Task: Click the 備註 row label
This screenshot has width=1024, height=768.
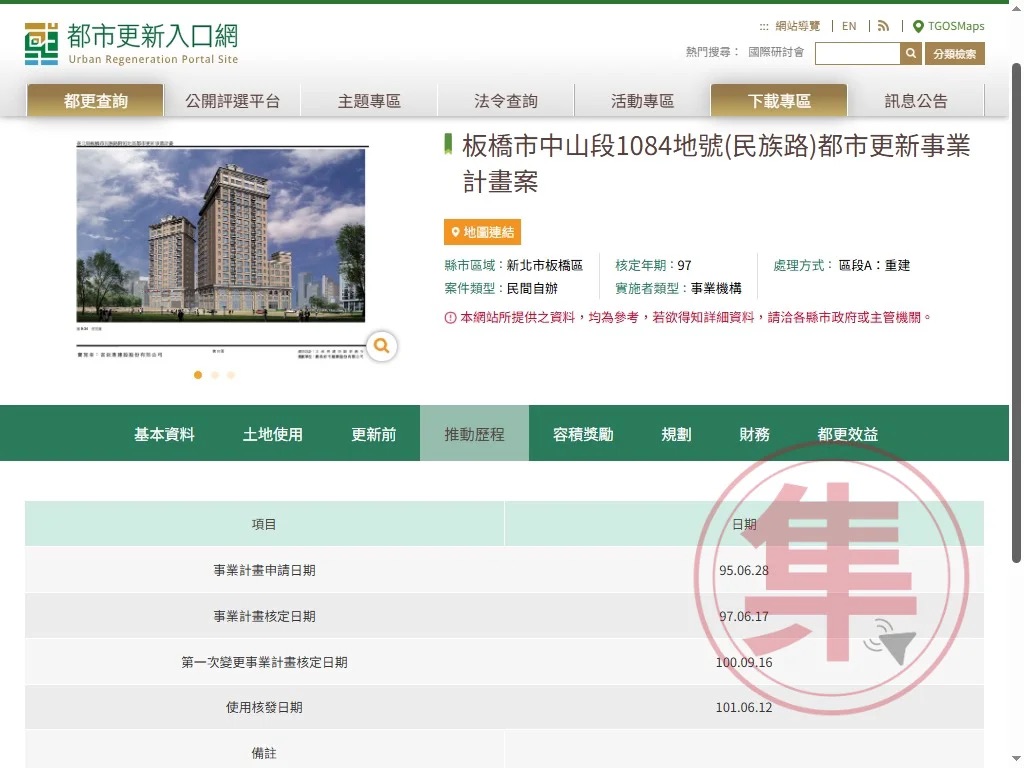Action: click(264, 753)
